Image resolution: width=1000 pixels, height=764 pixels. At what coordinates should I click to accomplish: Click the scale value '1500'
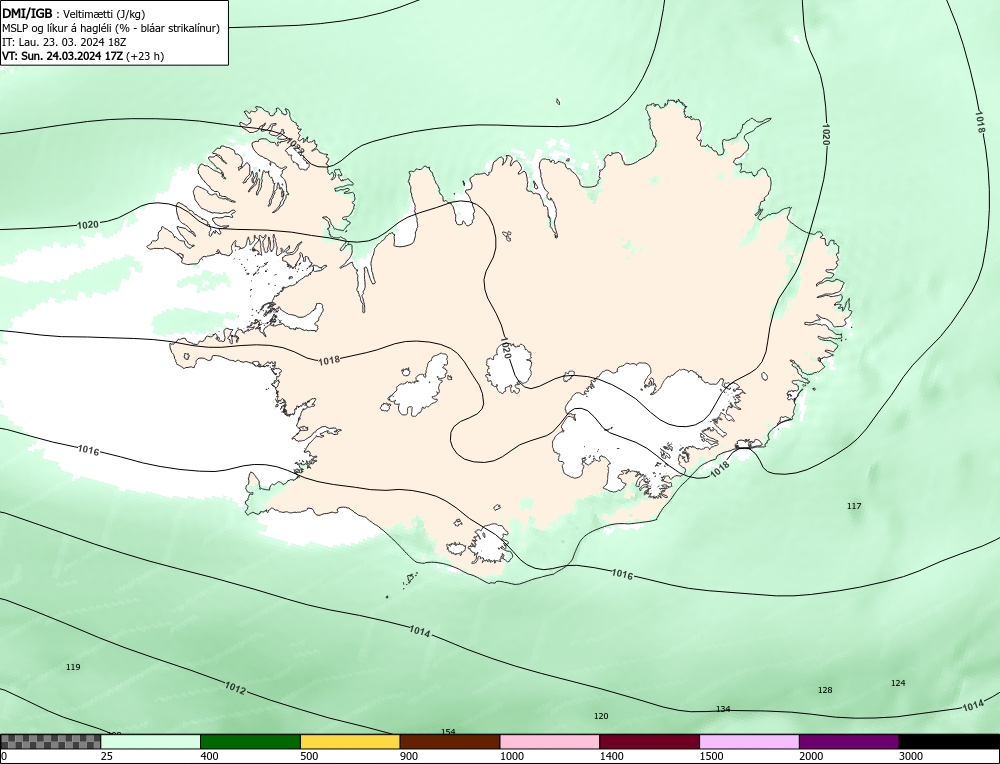711,756
